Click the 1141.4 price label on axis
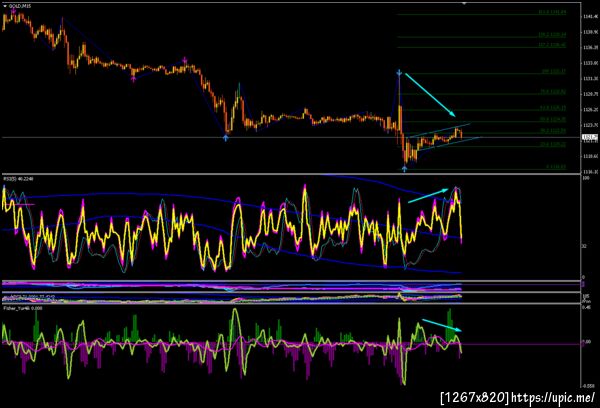This screenshot has height=408, width=600. (x=589, y=17)
